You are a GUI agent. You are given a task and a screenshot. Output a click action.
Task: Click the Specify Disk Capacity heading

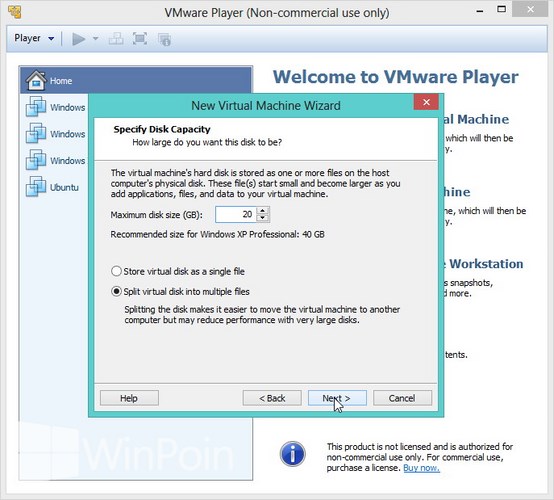[162, 129]
